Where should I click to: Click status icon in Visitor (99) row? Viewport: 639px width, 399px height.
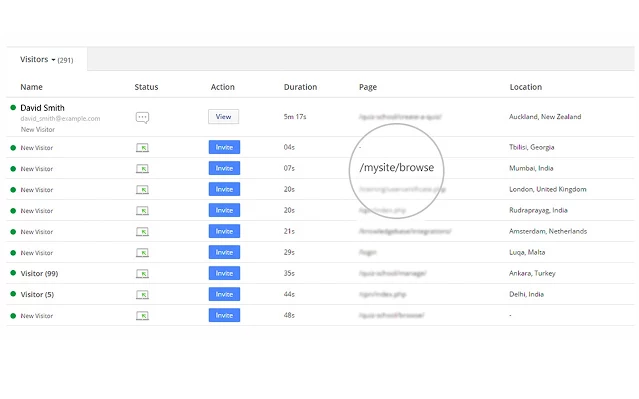coord(142,273)
